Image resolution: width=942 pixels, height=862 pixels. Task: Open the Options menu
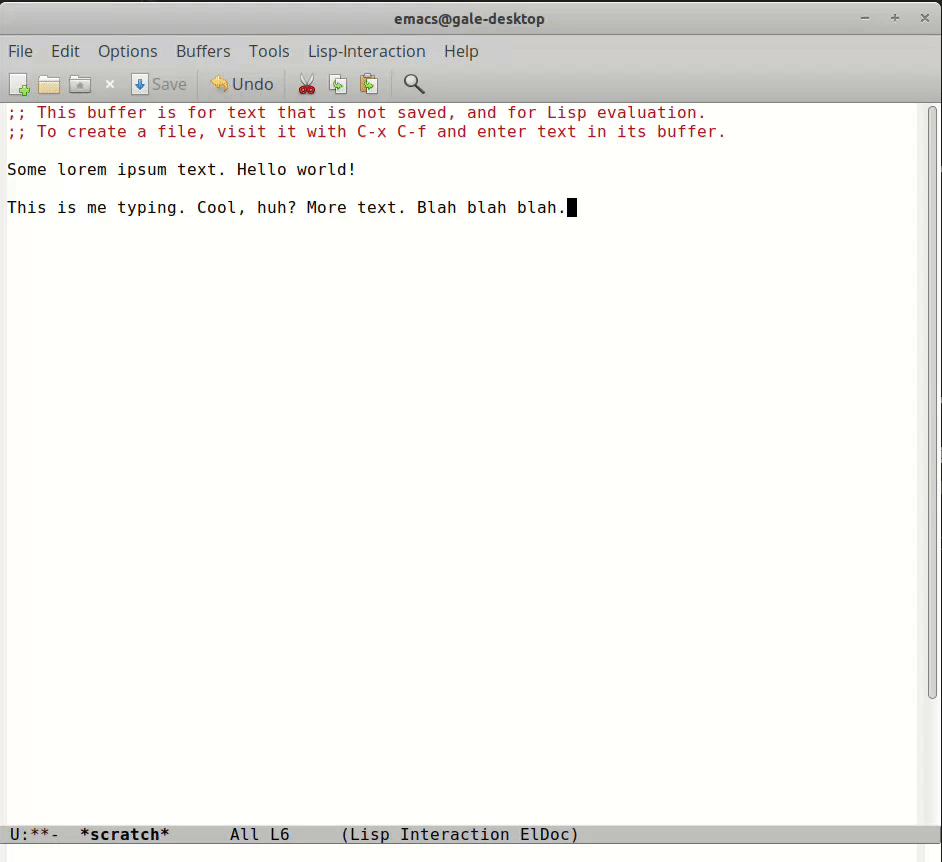tap(127, 51)
